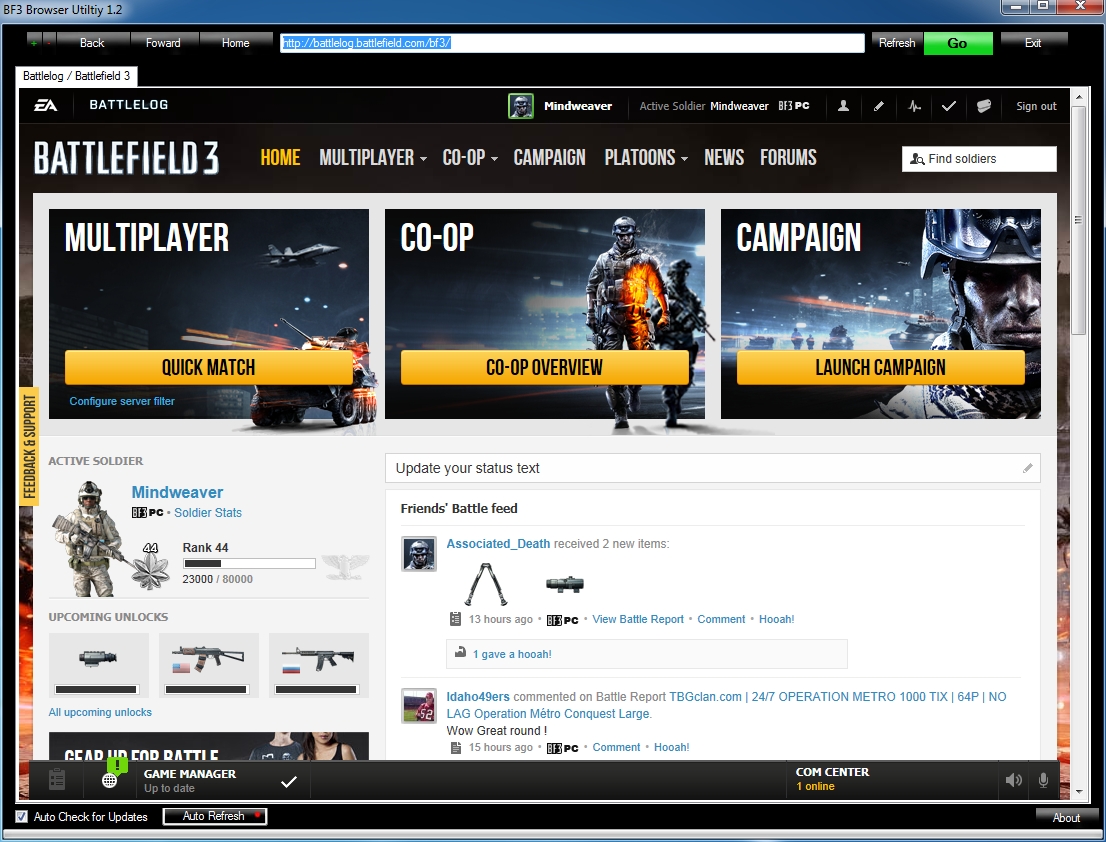Click the Refresh button

pos(897,43)
